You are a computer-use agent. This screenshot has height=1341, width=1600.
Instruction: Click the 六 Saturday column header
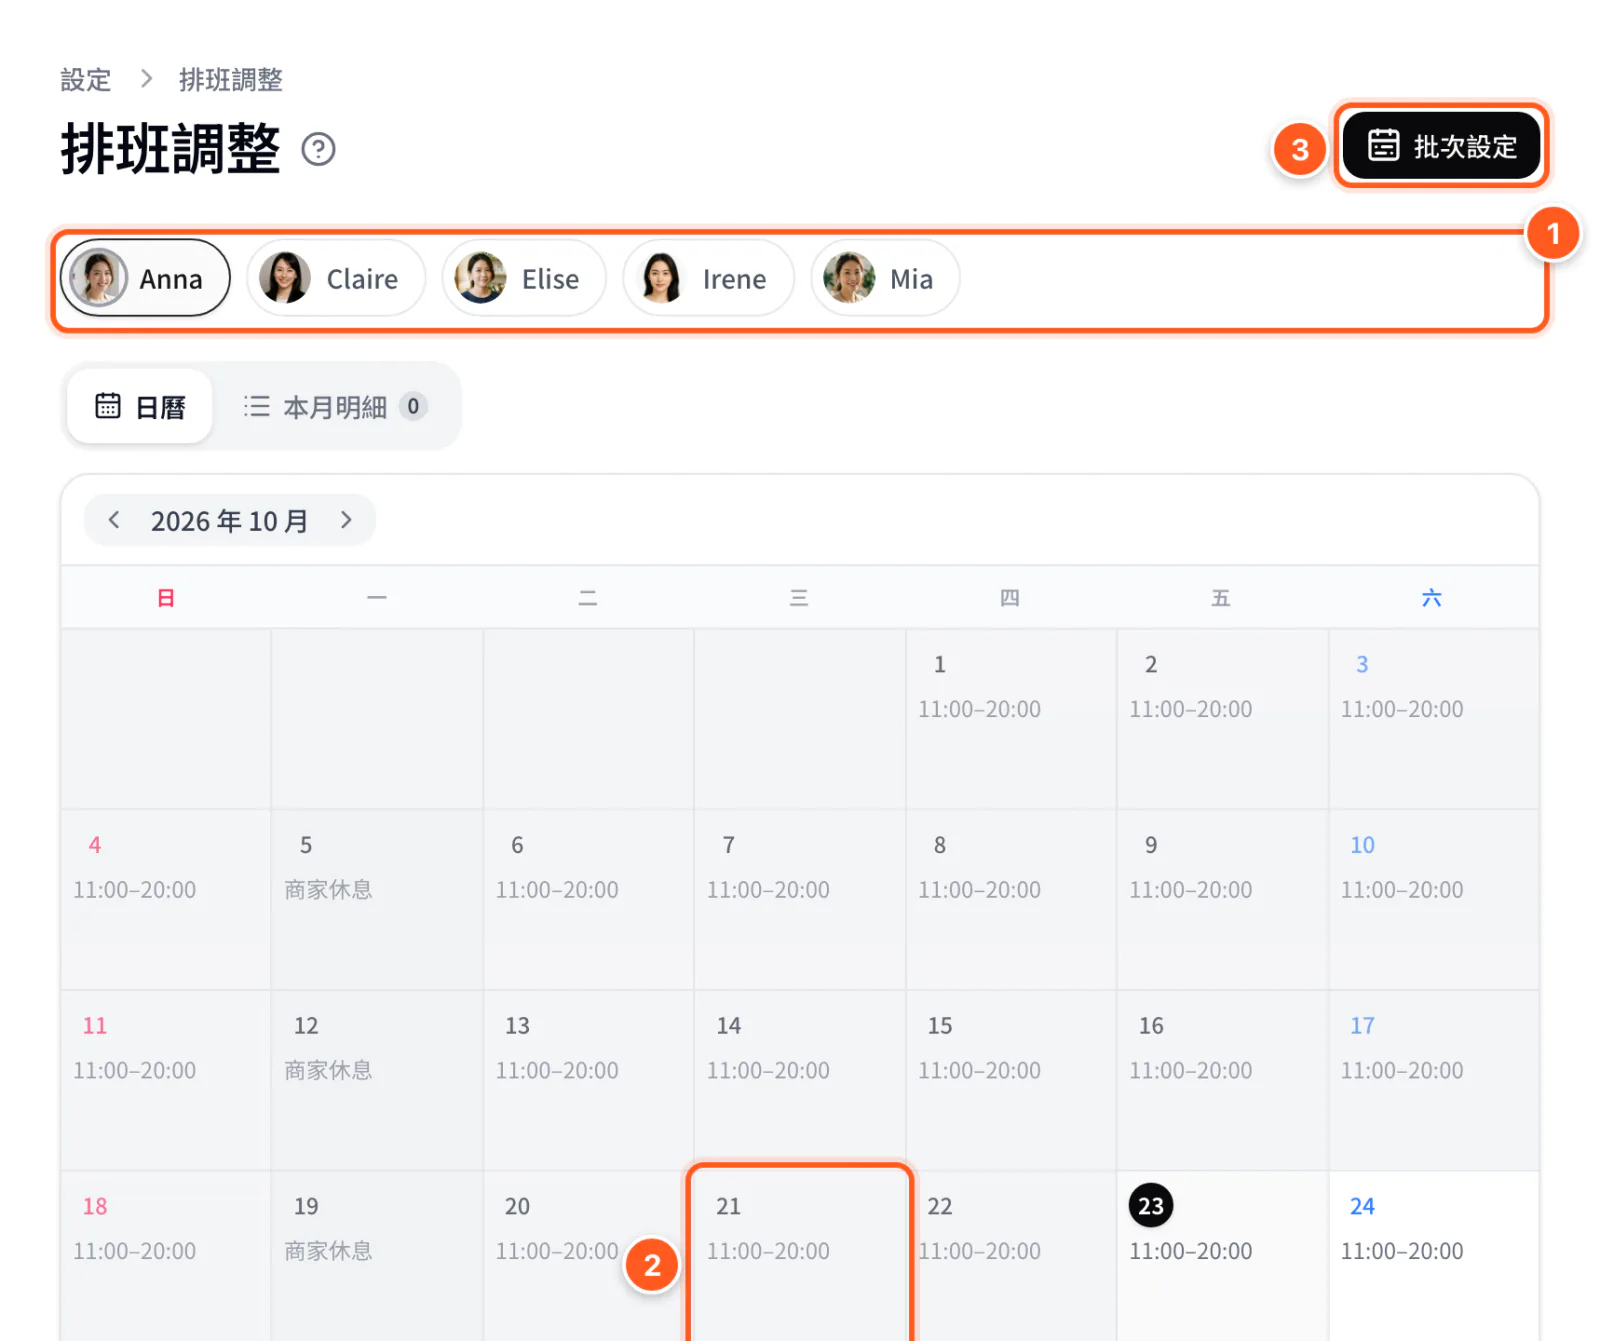pos(1432,598)
